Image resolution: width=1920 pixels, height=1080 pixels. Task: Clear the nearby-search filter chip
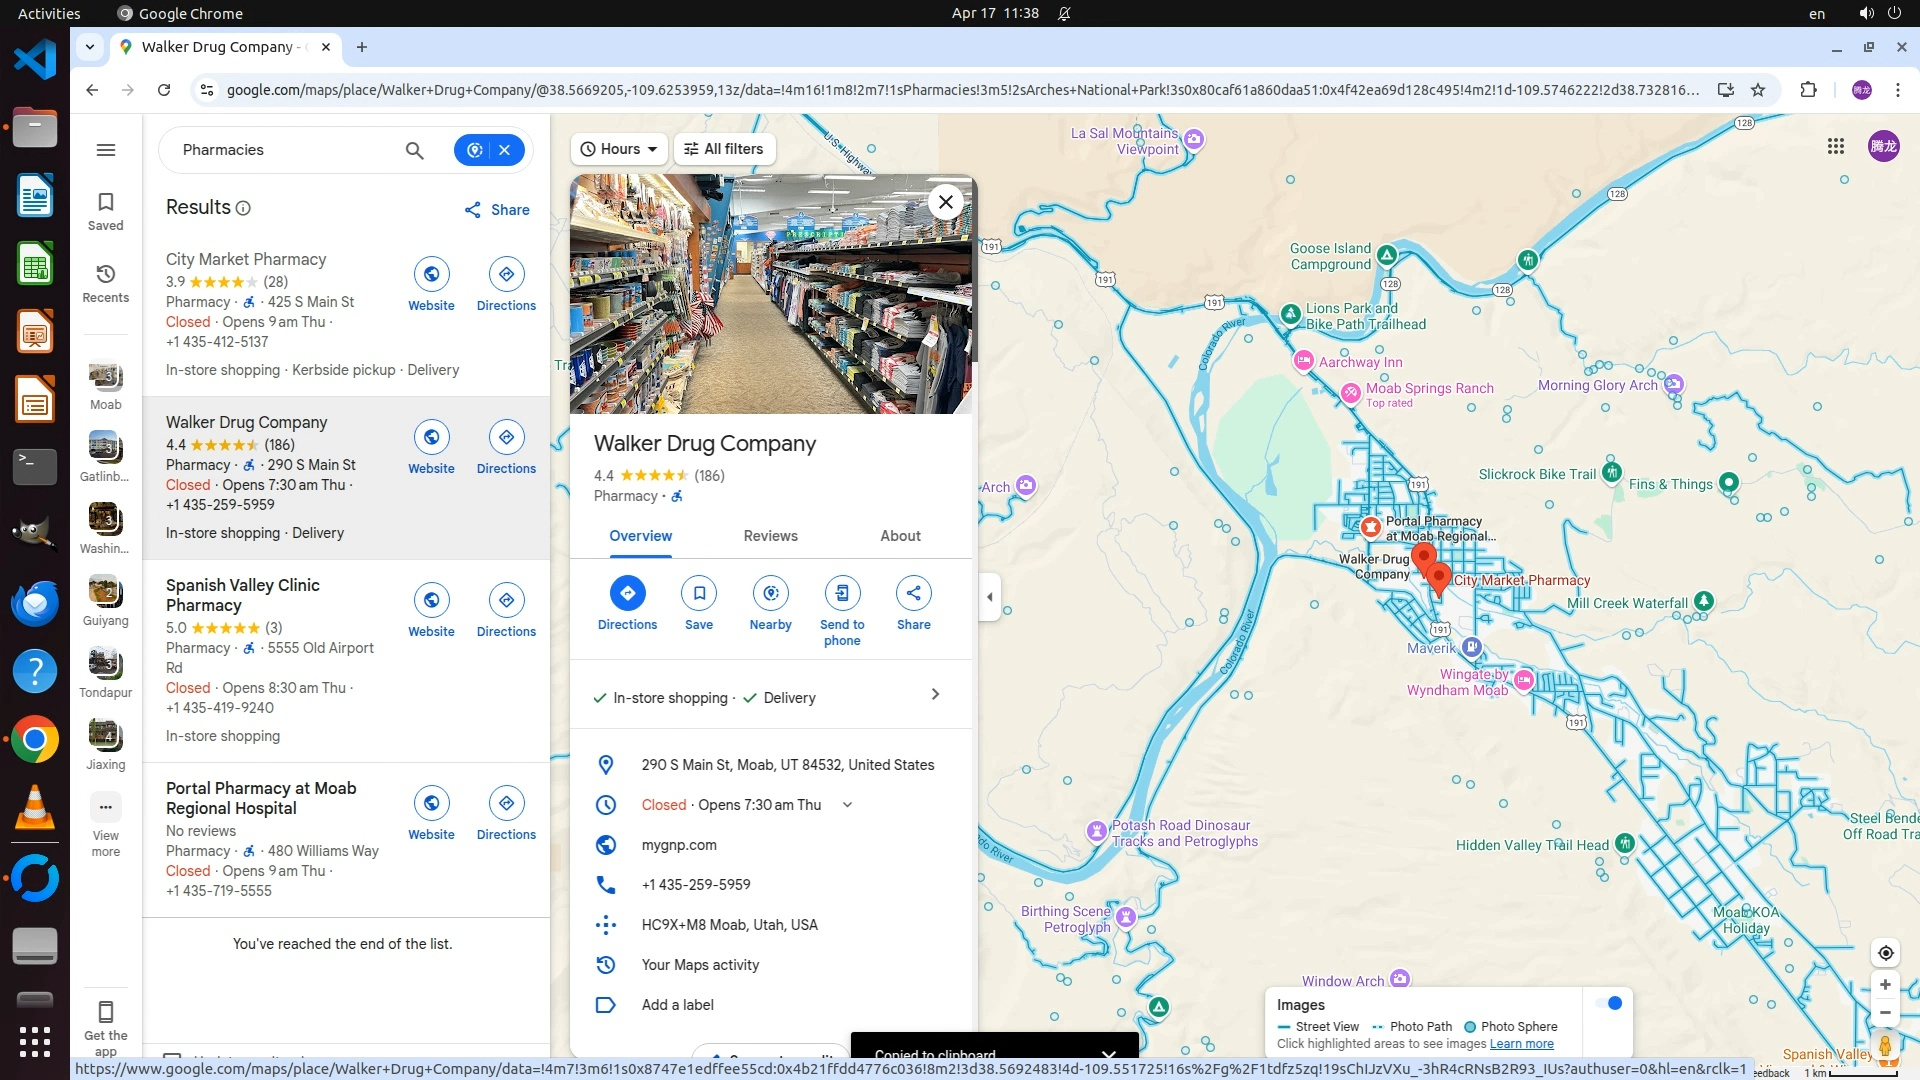(505, 150)
